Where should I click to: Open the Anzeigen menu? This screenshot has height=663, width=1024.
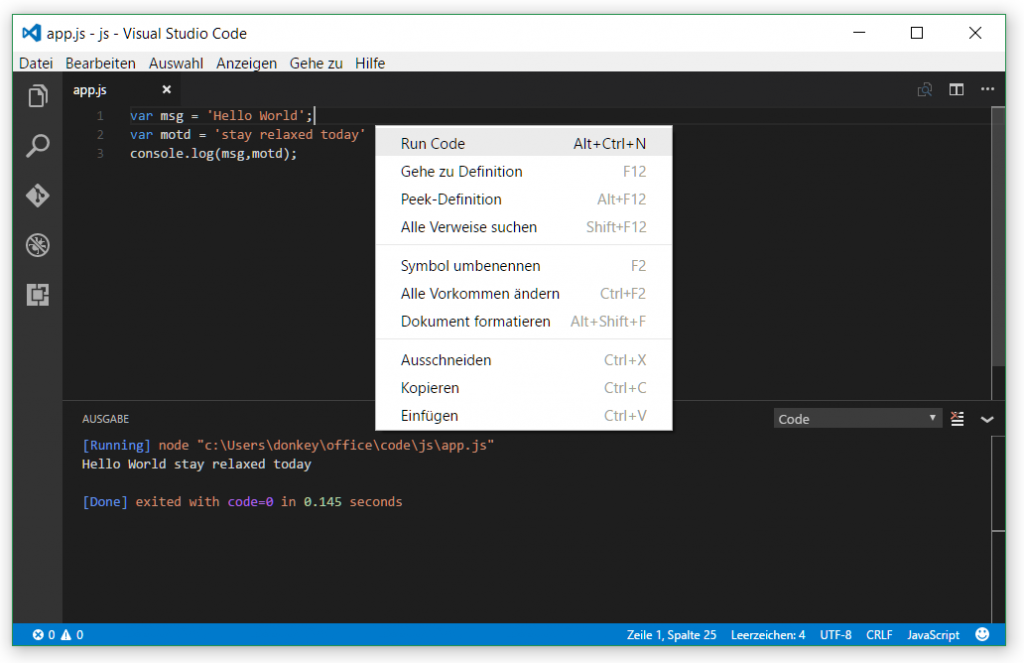point(246,63)
